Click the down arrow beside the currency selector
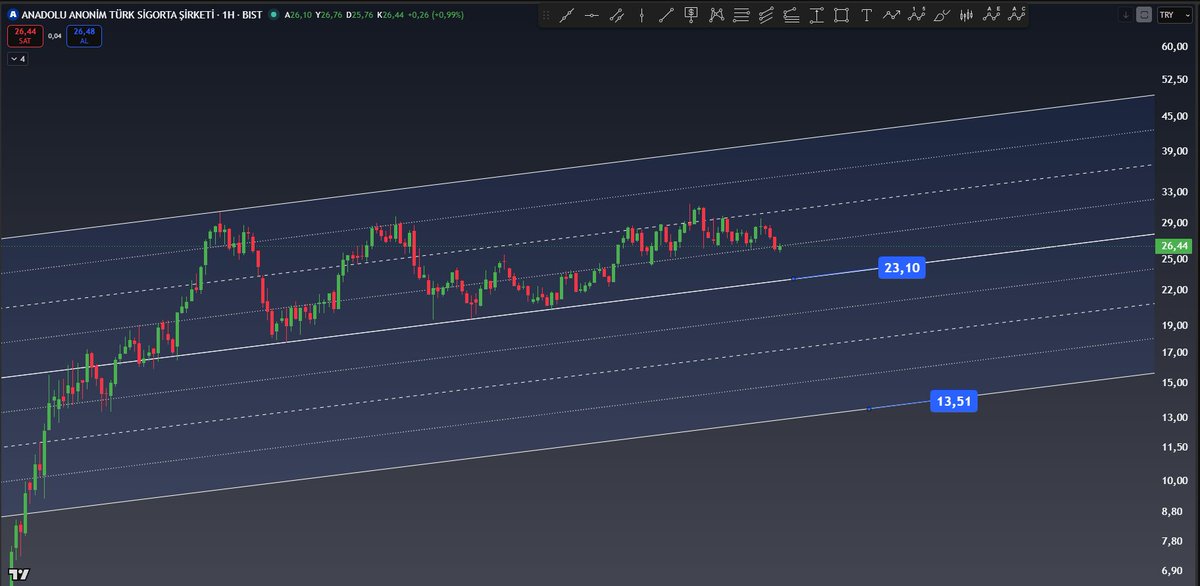Screen dimensions: 1200x586 tap(1127, 15)
